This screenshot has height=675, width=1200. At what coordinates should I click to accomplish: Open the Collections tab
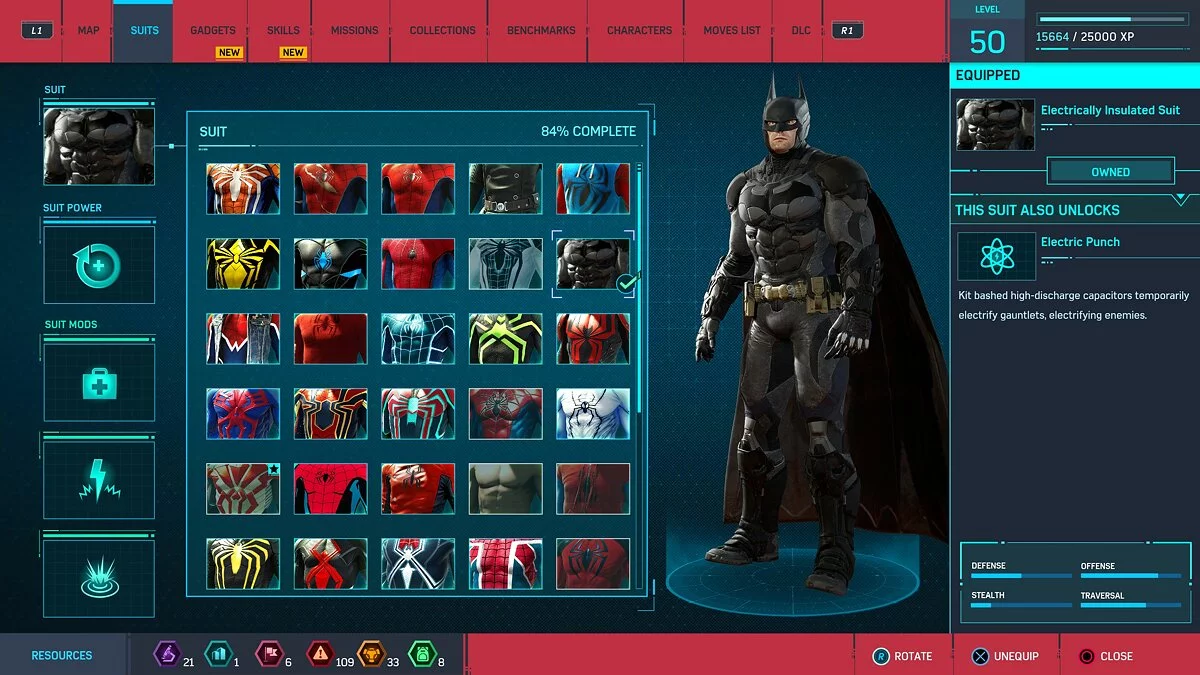[442, 30]
